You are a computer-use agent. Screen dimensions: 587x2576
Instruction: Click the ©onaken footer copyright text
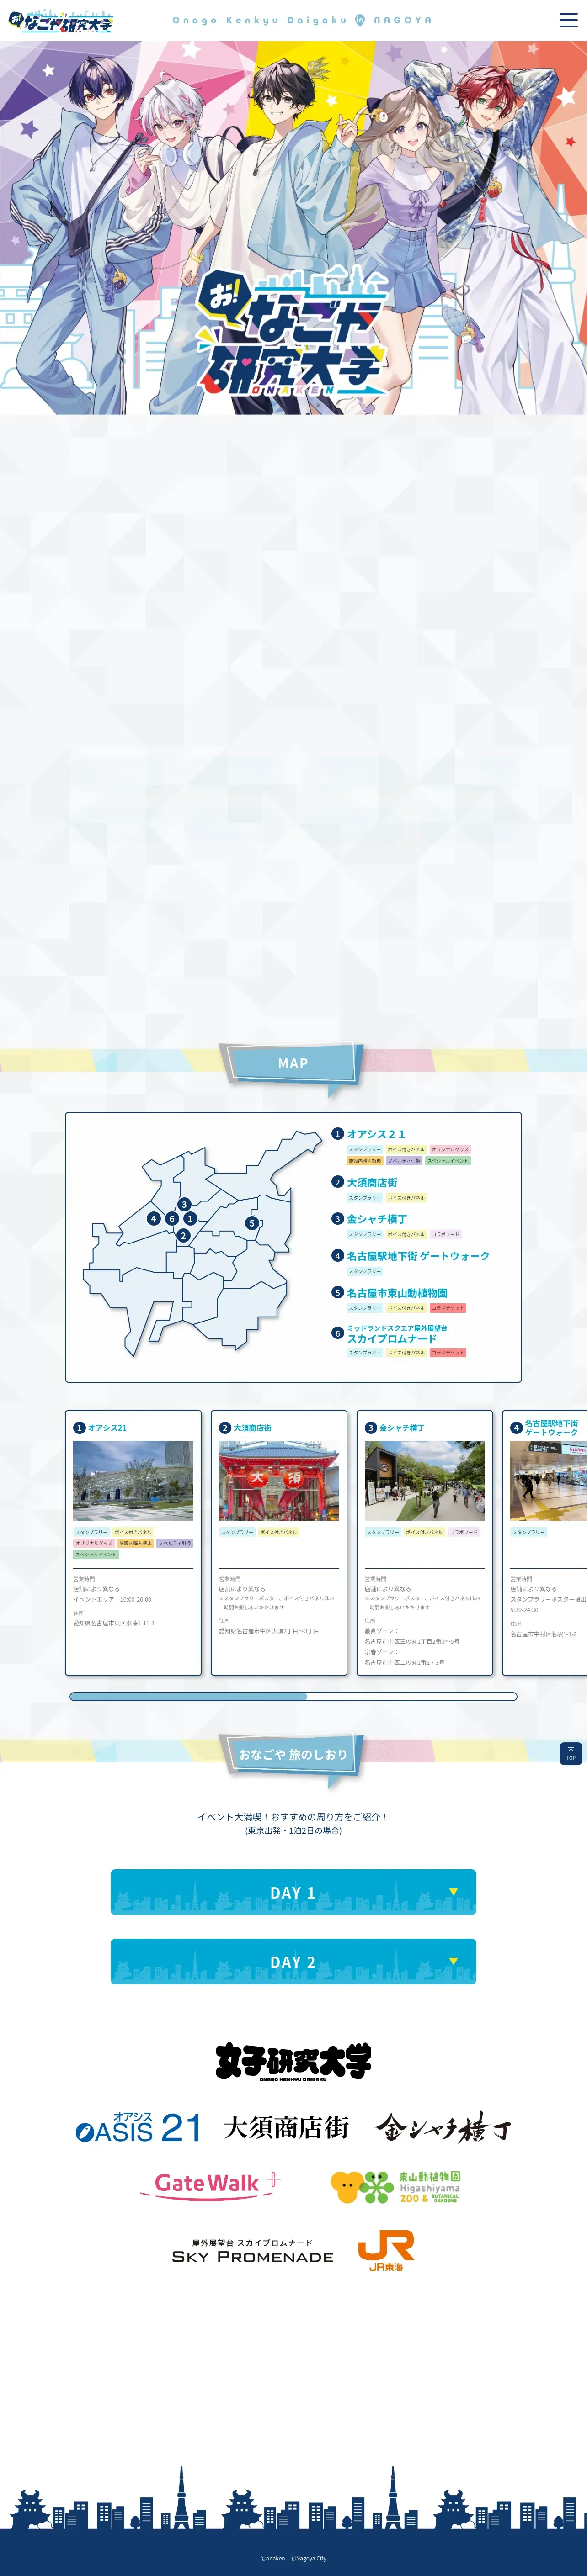pos(273,2559)
